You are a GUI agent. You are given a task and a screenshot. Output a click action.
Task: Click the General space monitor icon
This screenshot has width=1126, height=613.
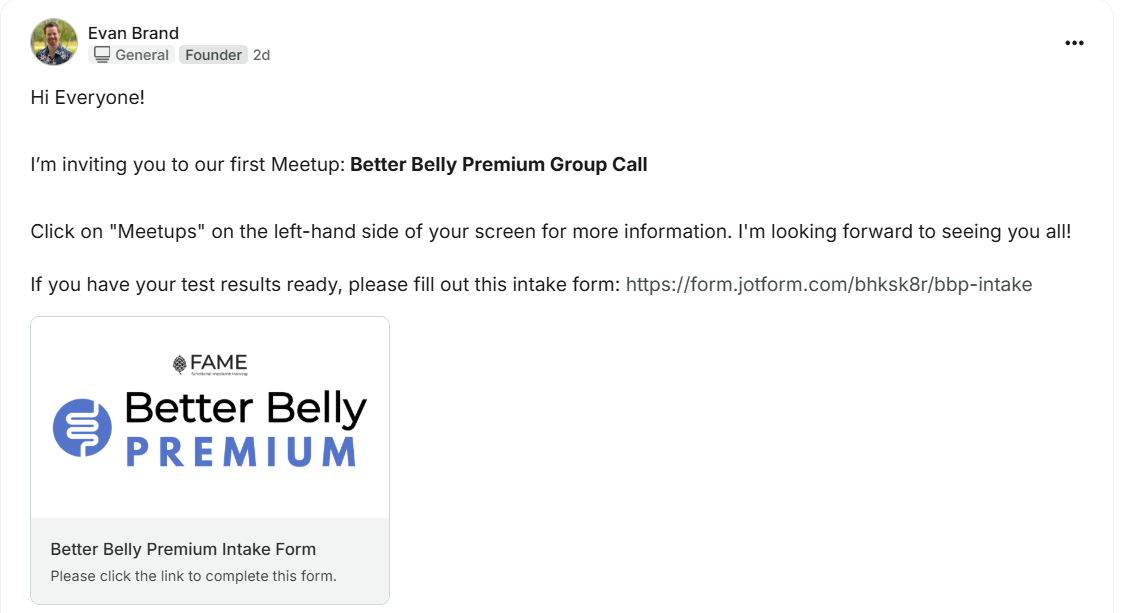tap(101, 55)
